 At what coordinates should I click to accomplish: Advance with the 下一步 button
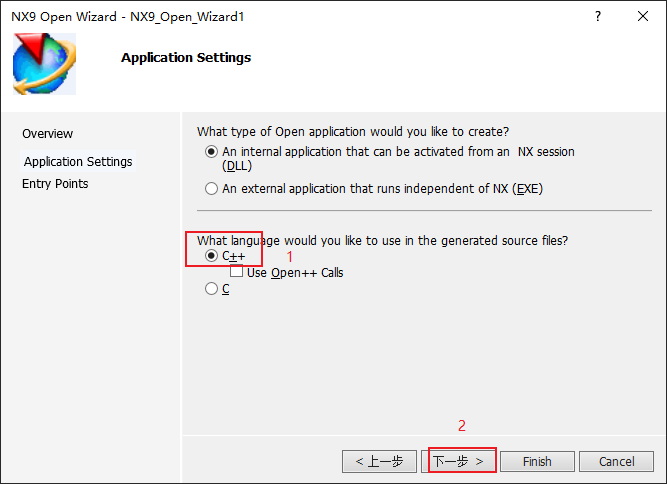tap(458, 461)
